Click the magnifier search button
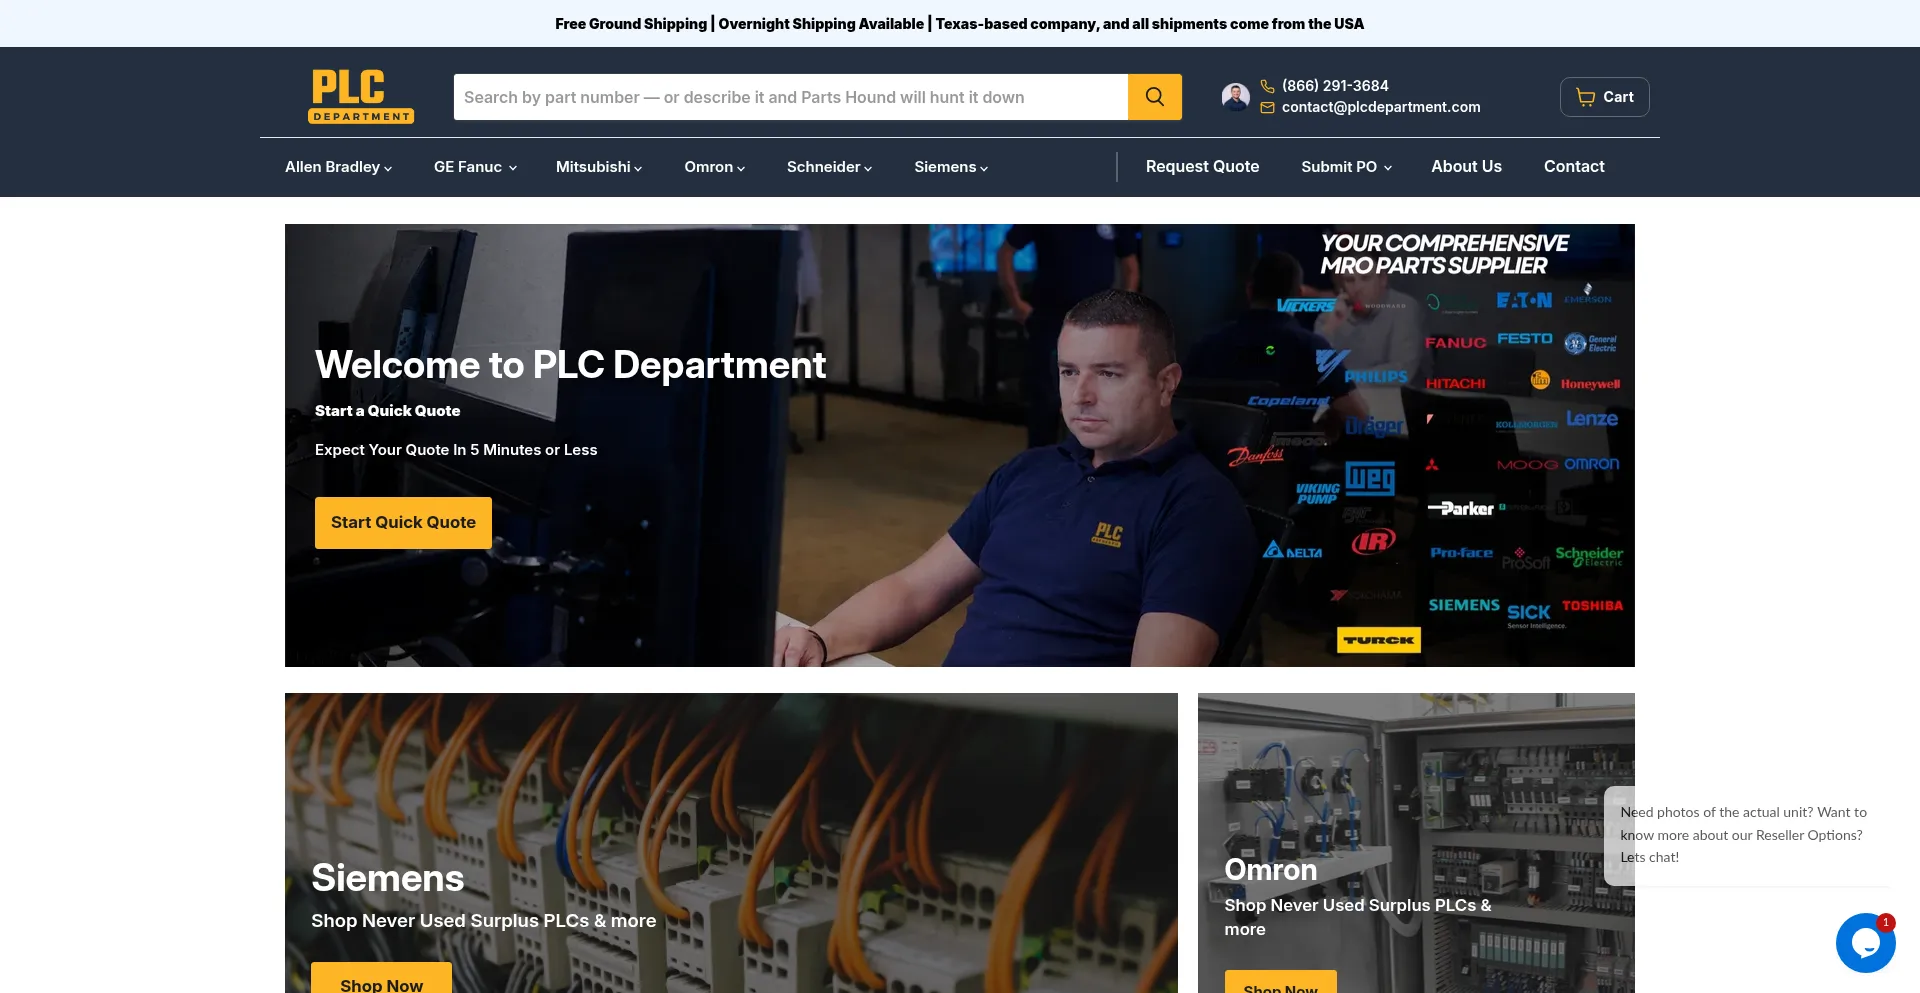Viewport: 1920px width, 993px height. click(x=1155, y=97)
